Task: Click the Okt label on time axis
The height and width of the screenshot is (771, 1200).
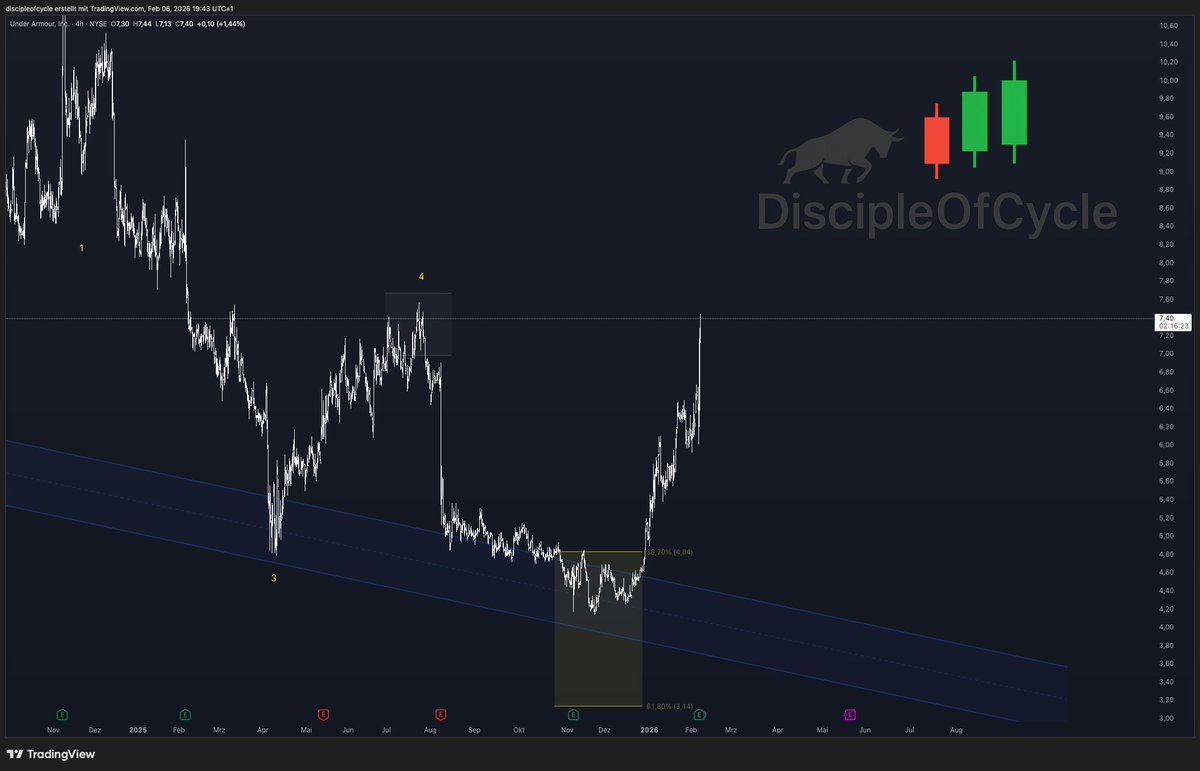Action: pyautogui.click(x=518, y=730)
